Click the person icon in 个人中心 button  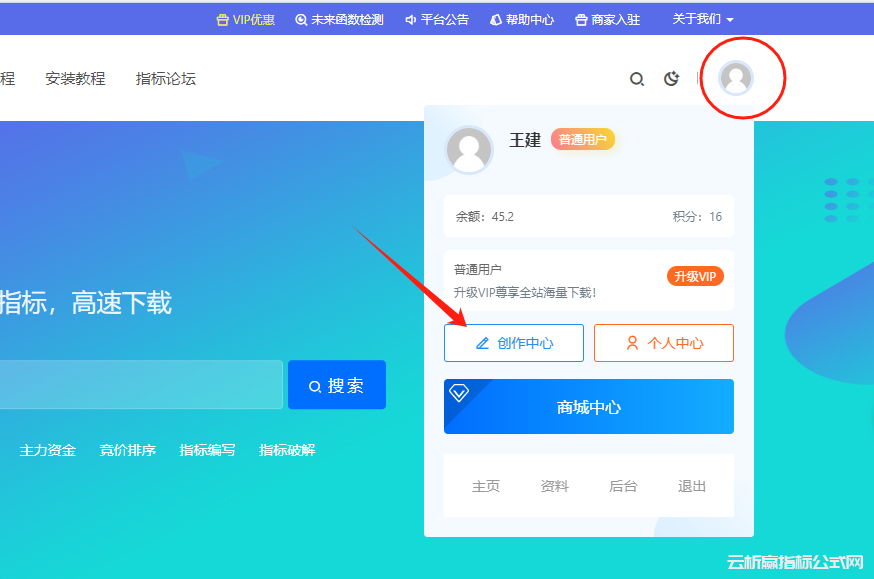(x=632, y=343)
